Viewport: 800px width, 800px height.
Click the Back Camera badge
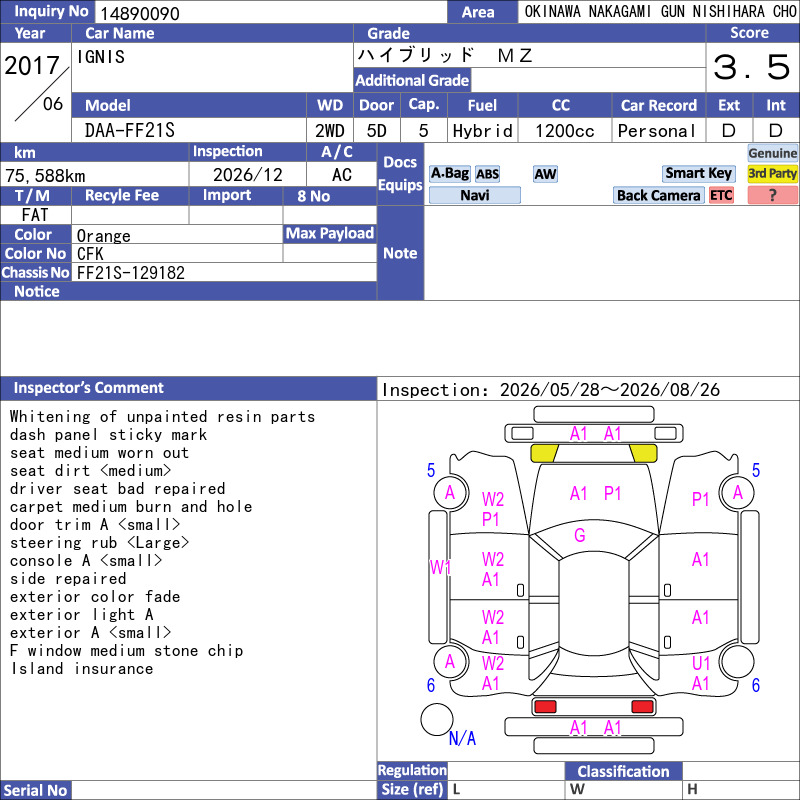[658, 195]
